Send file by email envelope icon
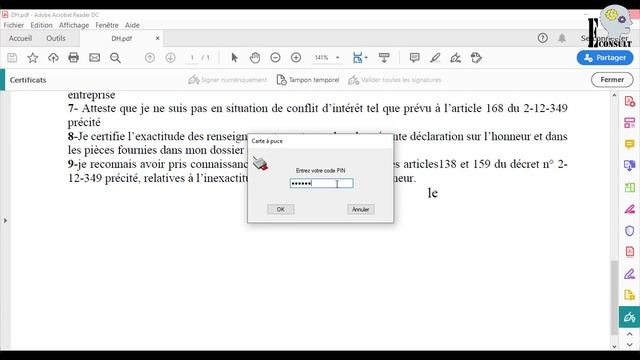The width and height of the screenshot is (640, 360). [x=95, y=58]
